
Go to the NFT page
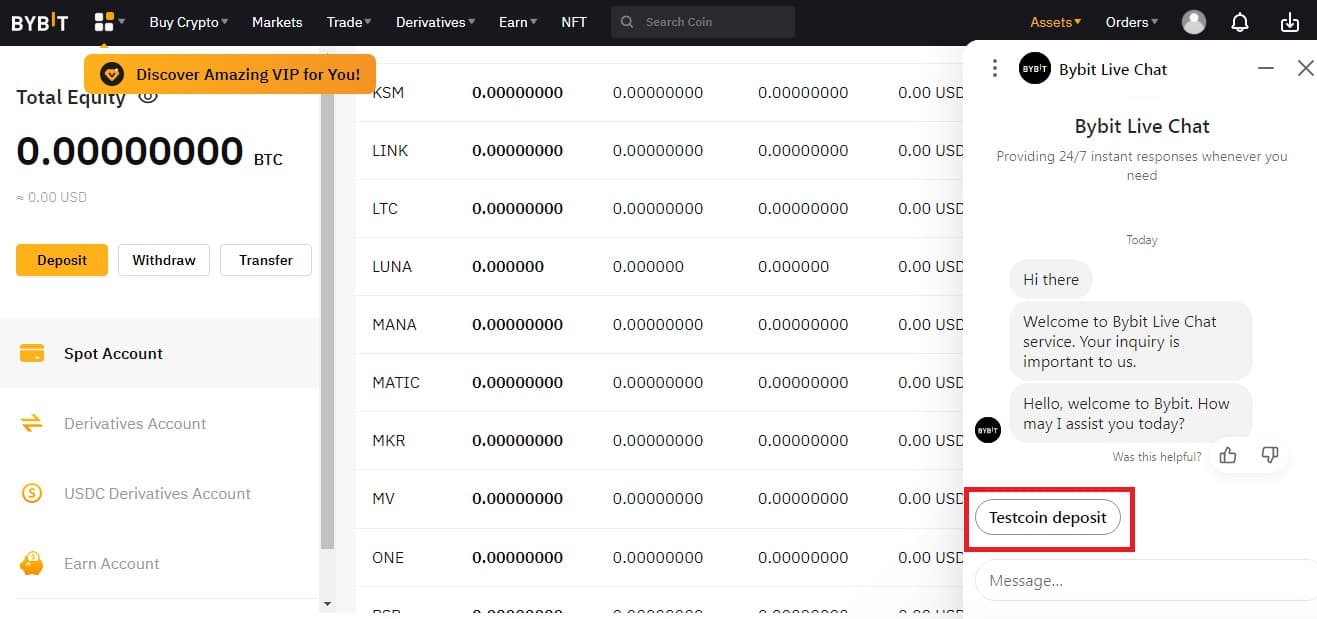[574, 22]
